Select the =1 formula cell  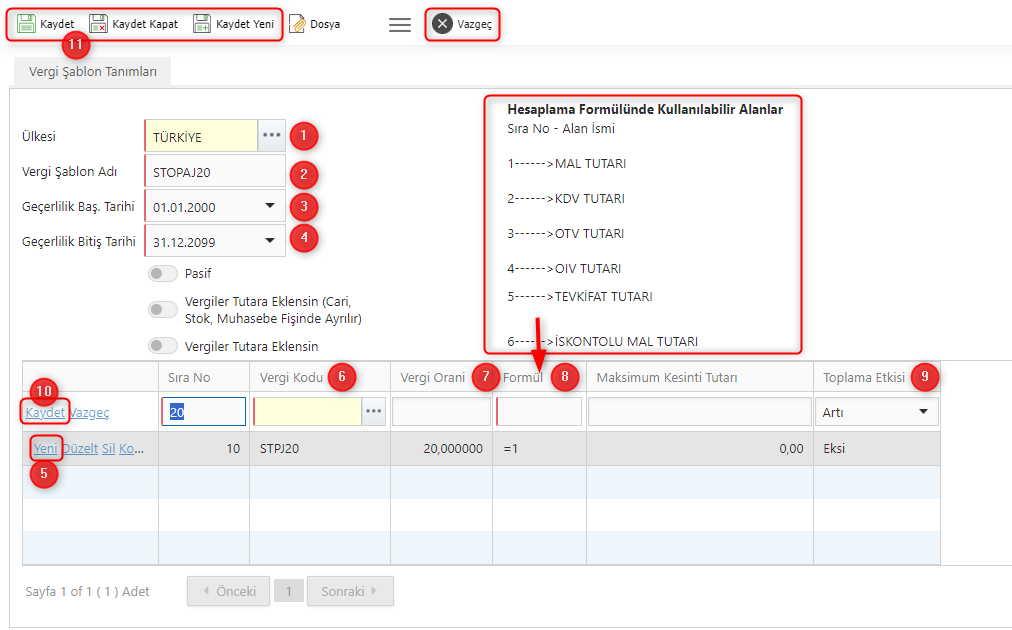(x=540, y=449)
